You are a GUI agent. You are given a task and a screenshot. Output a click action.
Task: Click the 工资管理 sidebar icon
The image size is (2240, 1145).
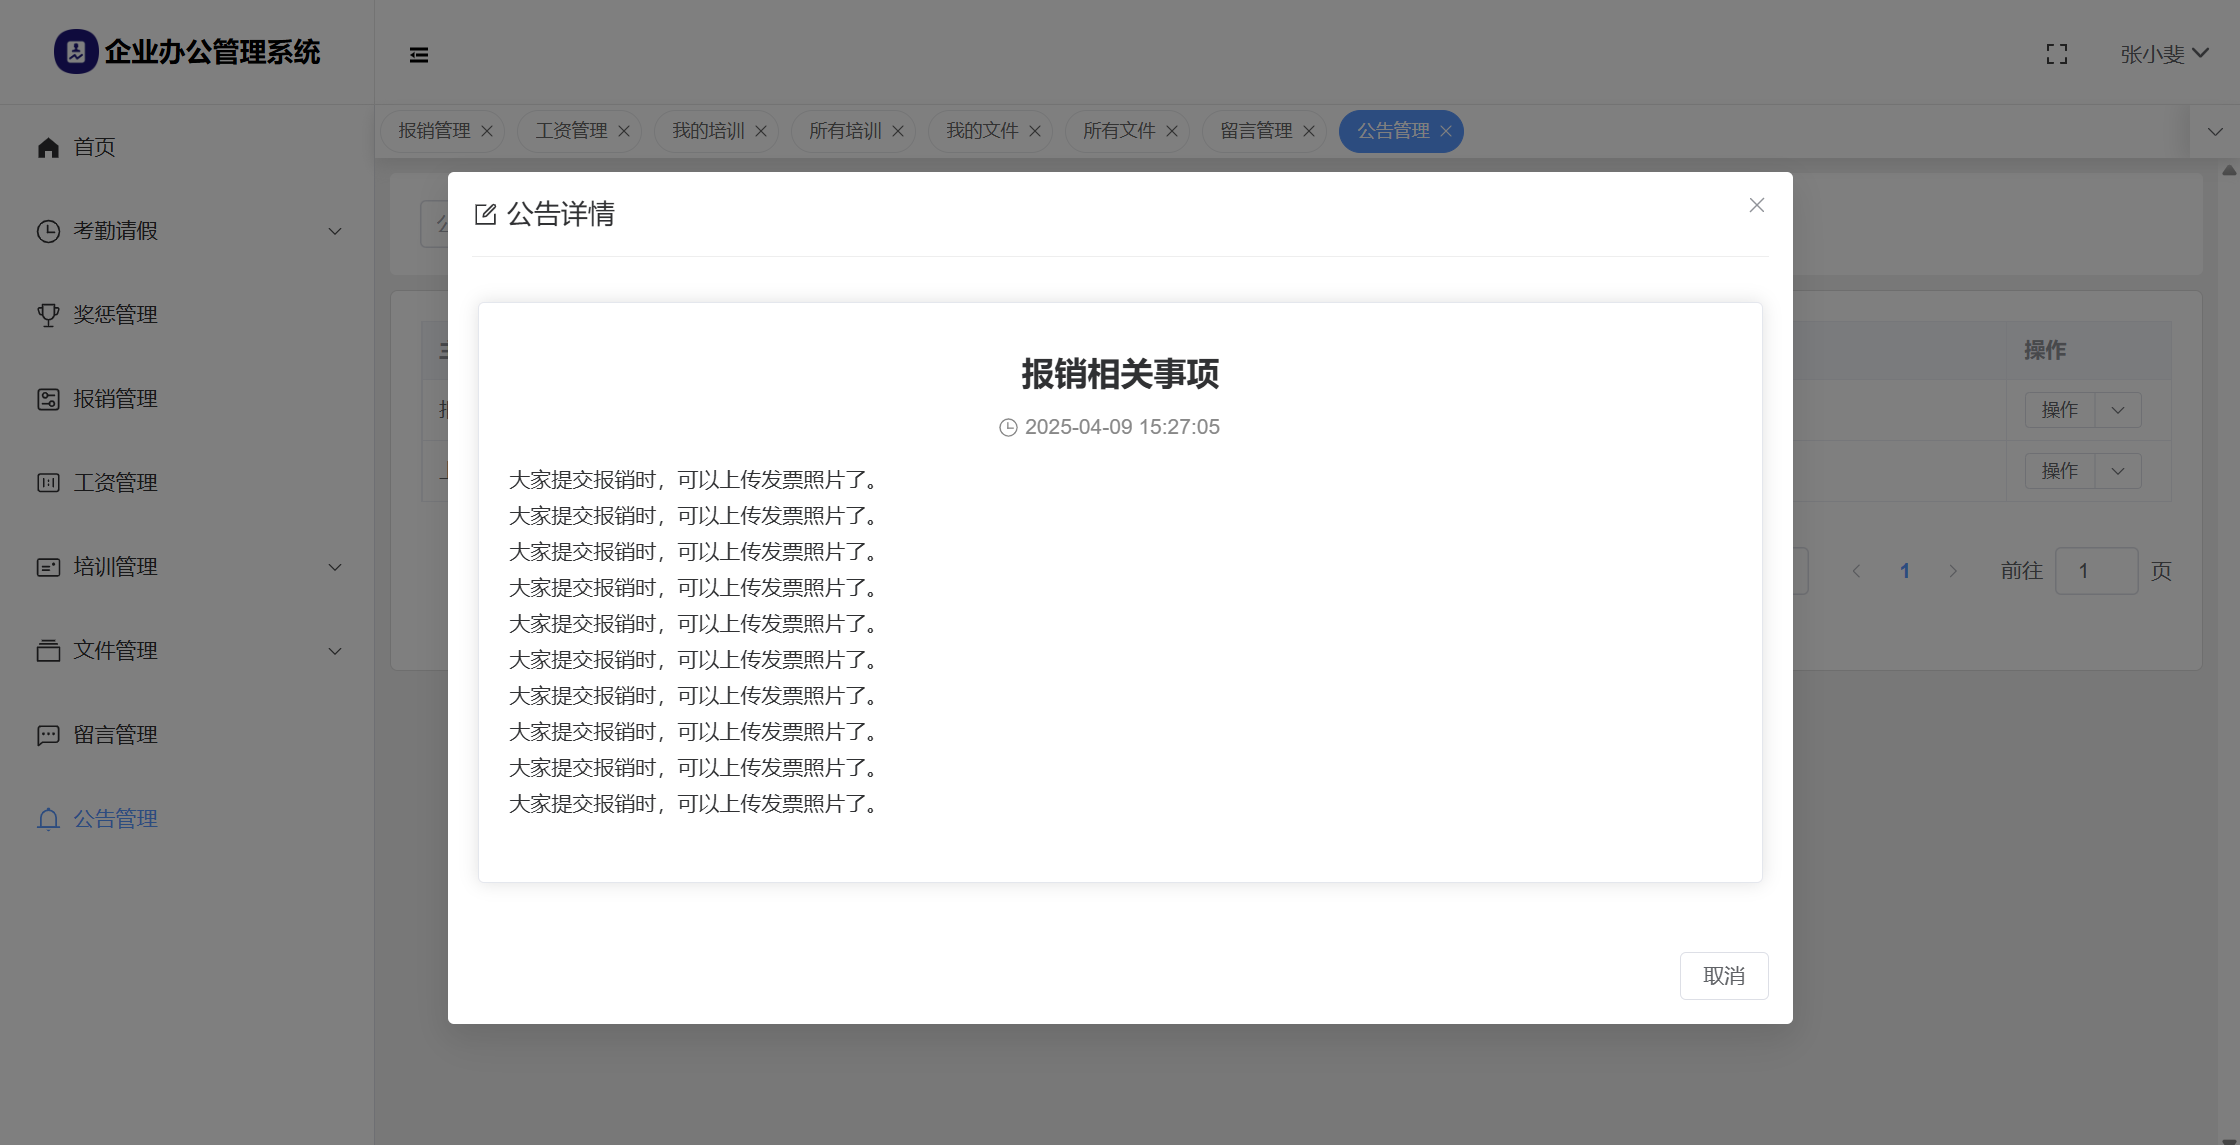click(x=48, y=483)
